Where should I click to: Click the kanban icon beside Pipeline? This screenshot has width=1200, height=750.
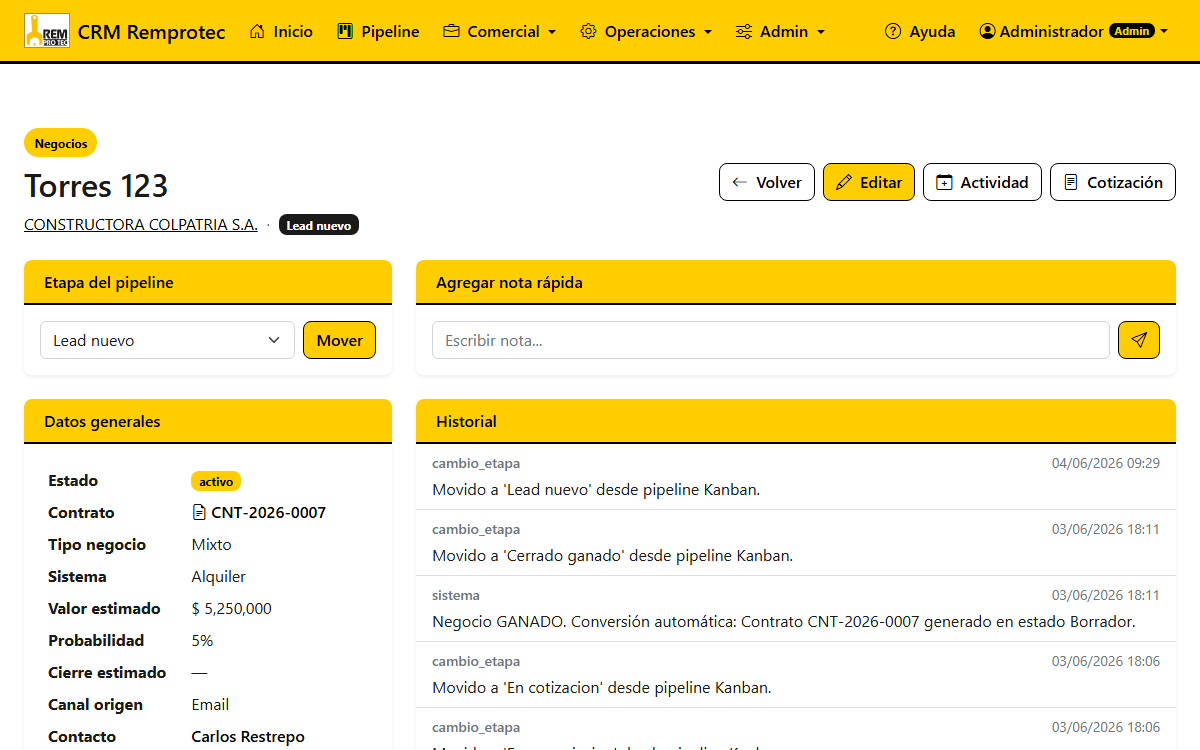346,31
